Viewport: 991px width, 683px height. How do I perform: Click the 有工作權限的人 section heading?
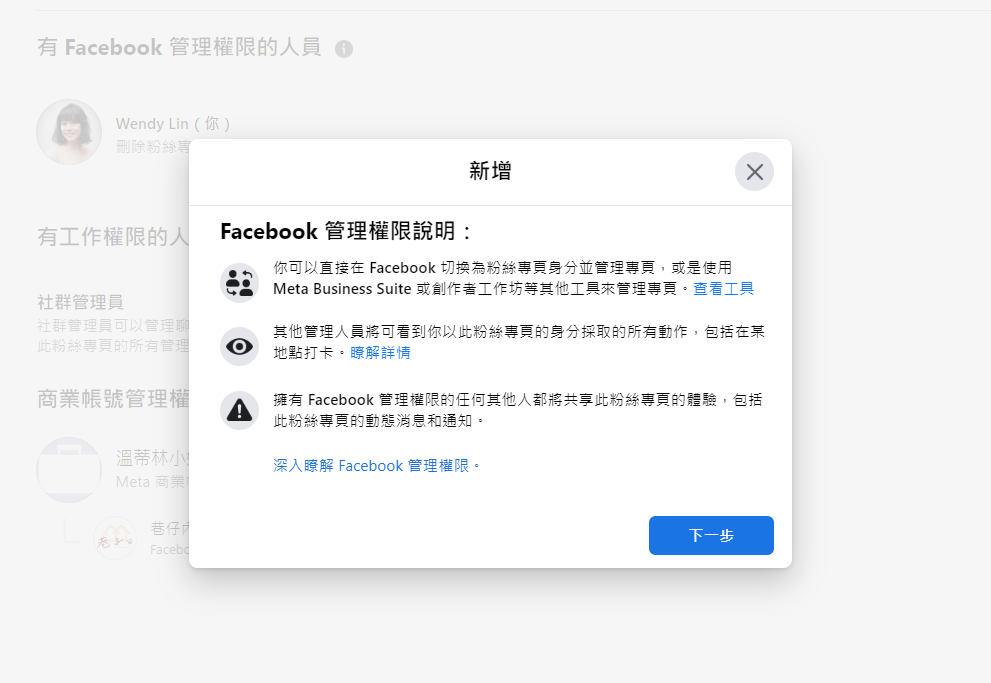click(x=112, y=237)
